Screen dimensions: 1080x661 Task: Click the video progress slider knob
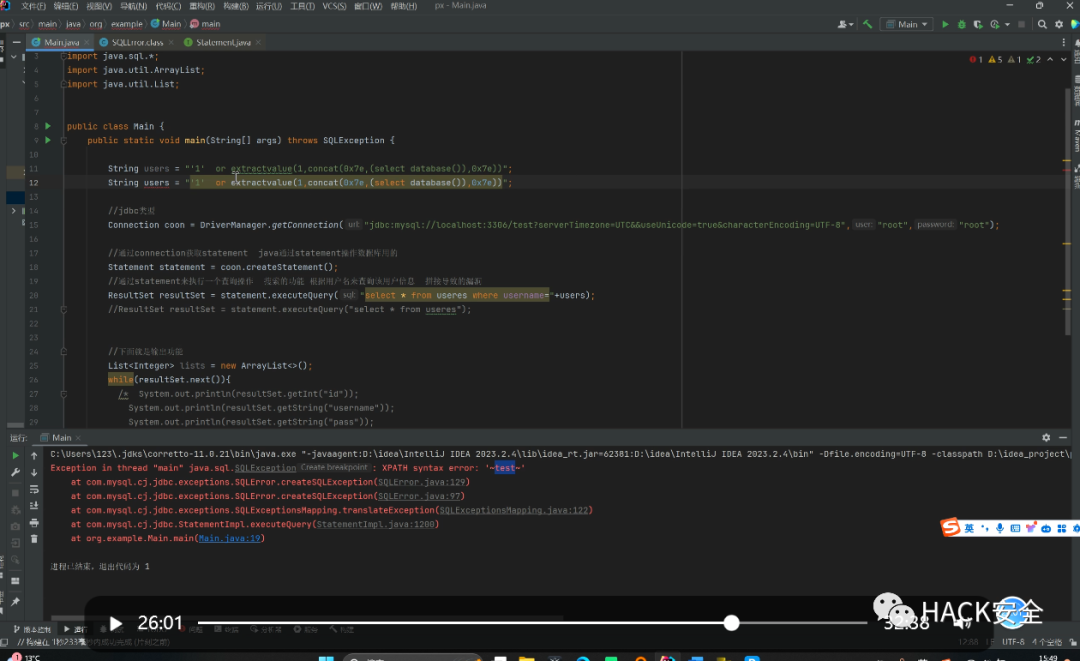[x=731, y=623]
